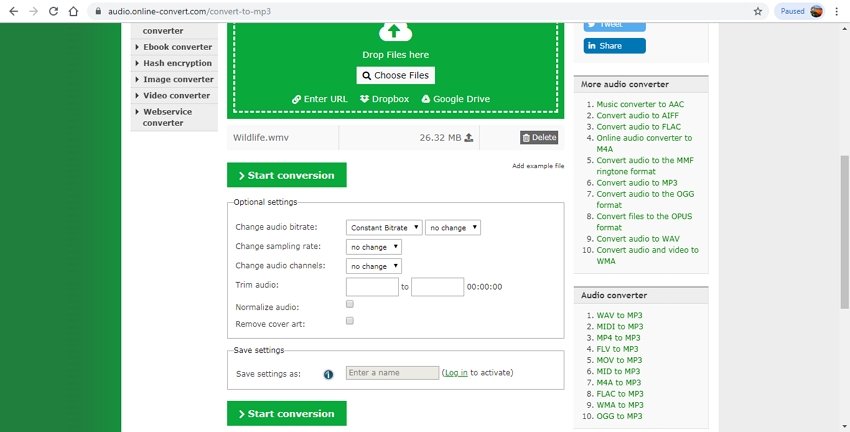Viewport: 850px width, 432px height.
Task: Delete the Wildlife.wmv file
Action: coord(539,138)
